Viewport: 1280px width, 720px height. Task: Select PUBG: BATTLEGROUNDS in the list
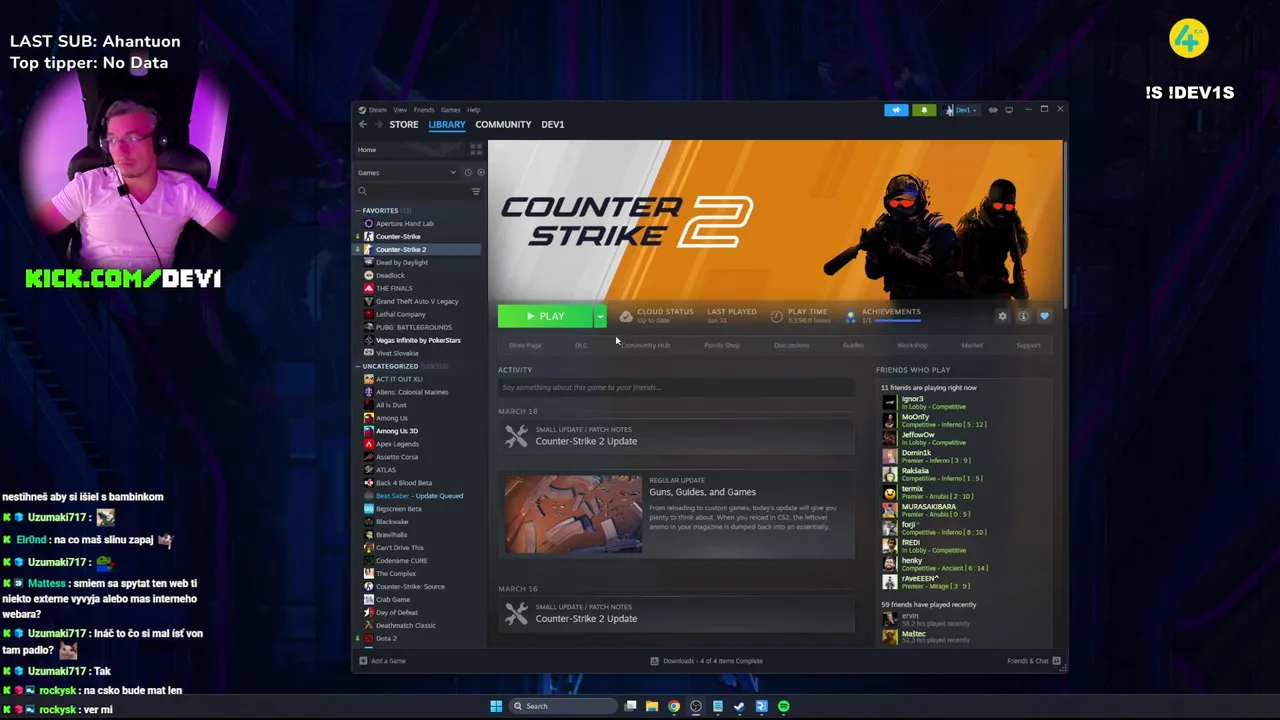414,328
